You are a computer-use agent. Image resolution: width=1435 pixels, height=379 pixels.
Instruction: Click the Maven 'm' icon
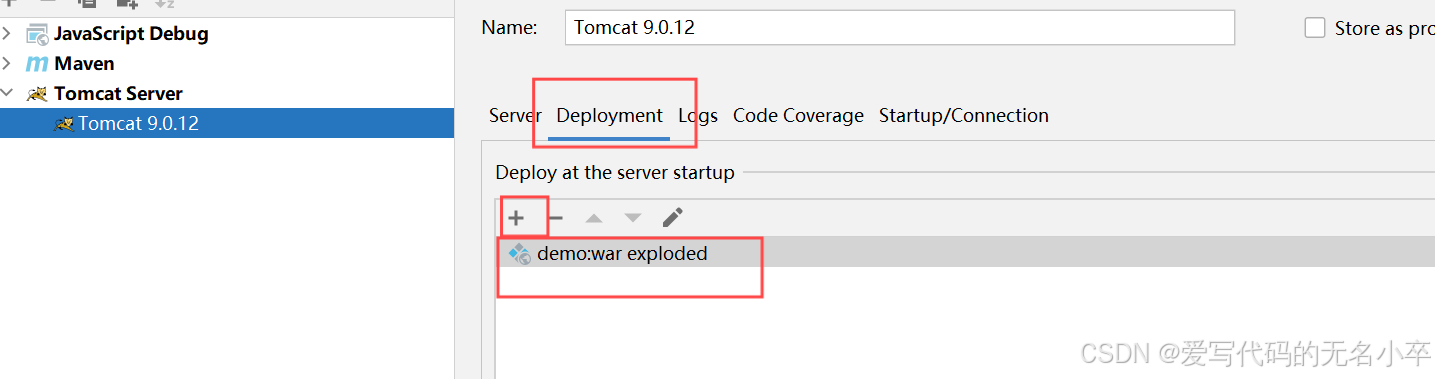click(37, 64)
